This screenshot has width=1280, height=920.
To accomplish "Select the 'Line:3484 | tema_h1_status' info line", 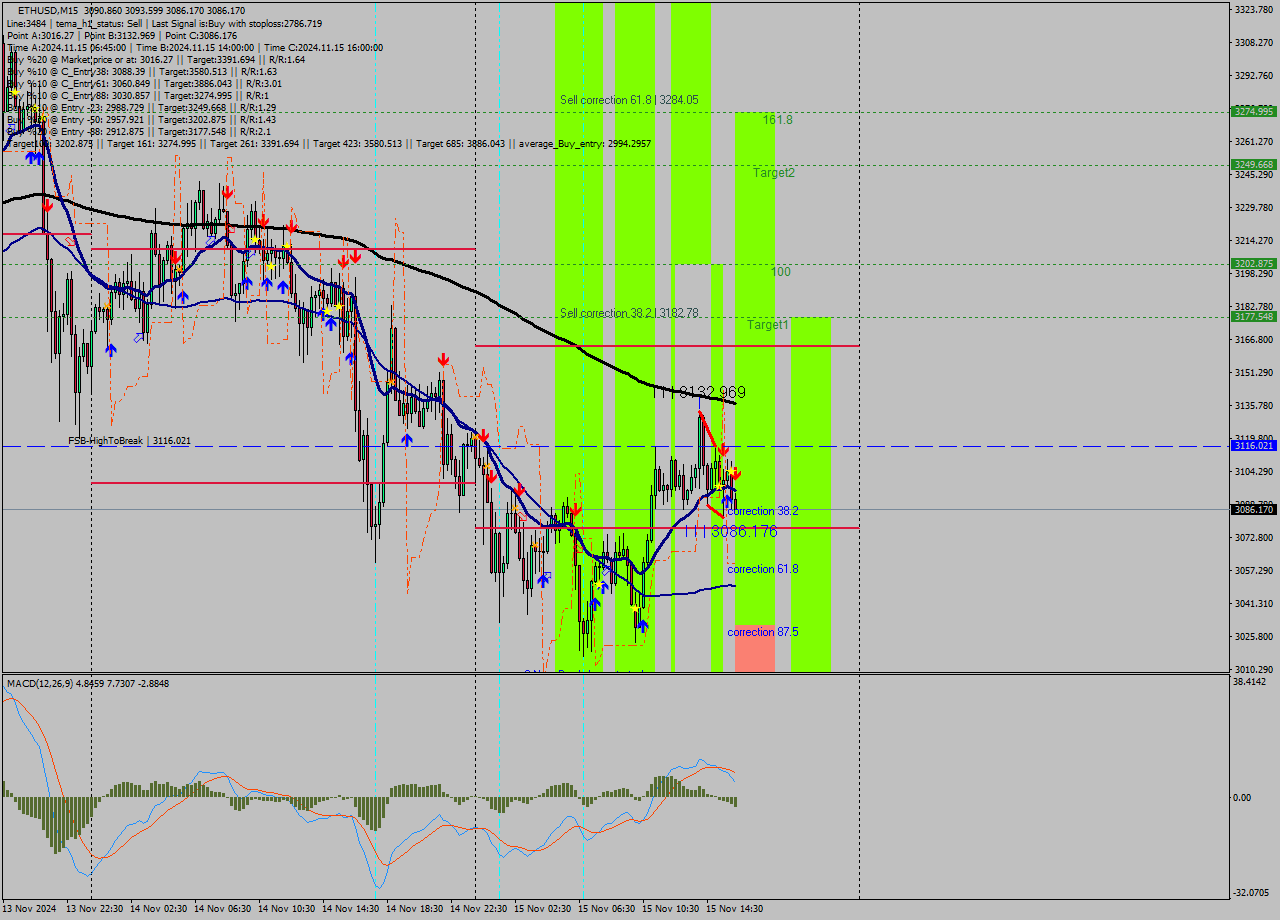I will pyautogui.click(x=165, y=23).
